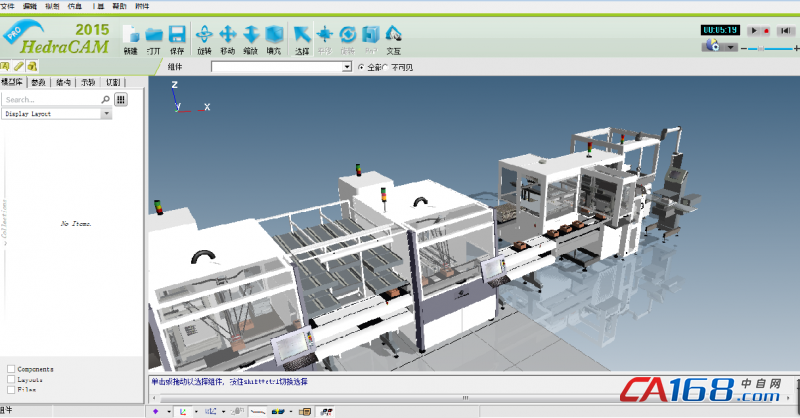Screen dimensions: 800x418
Task: Click the connection nodes icon in bottom toolbar
Action: [327, 411]
